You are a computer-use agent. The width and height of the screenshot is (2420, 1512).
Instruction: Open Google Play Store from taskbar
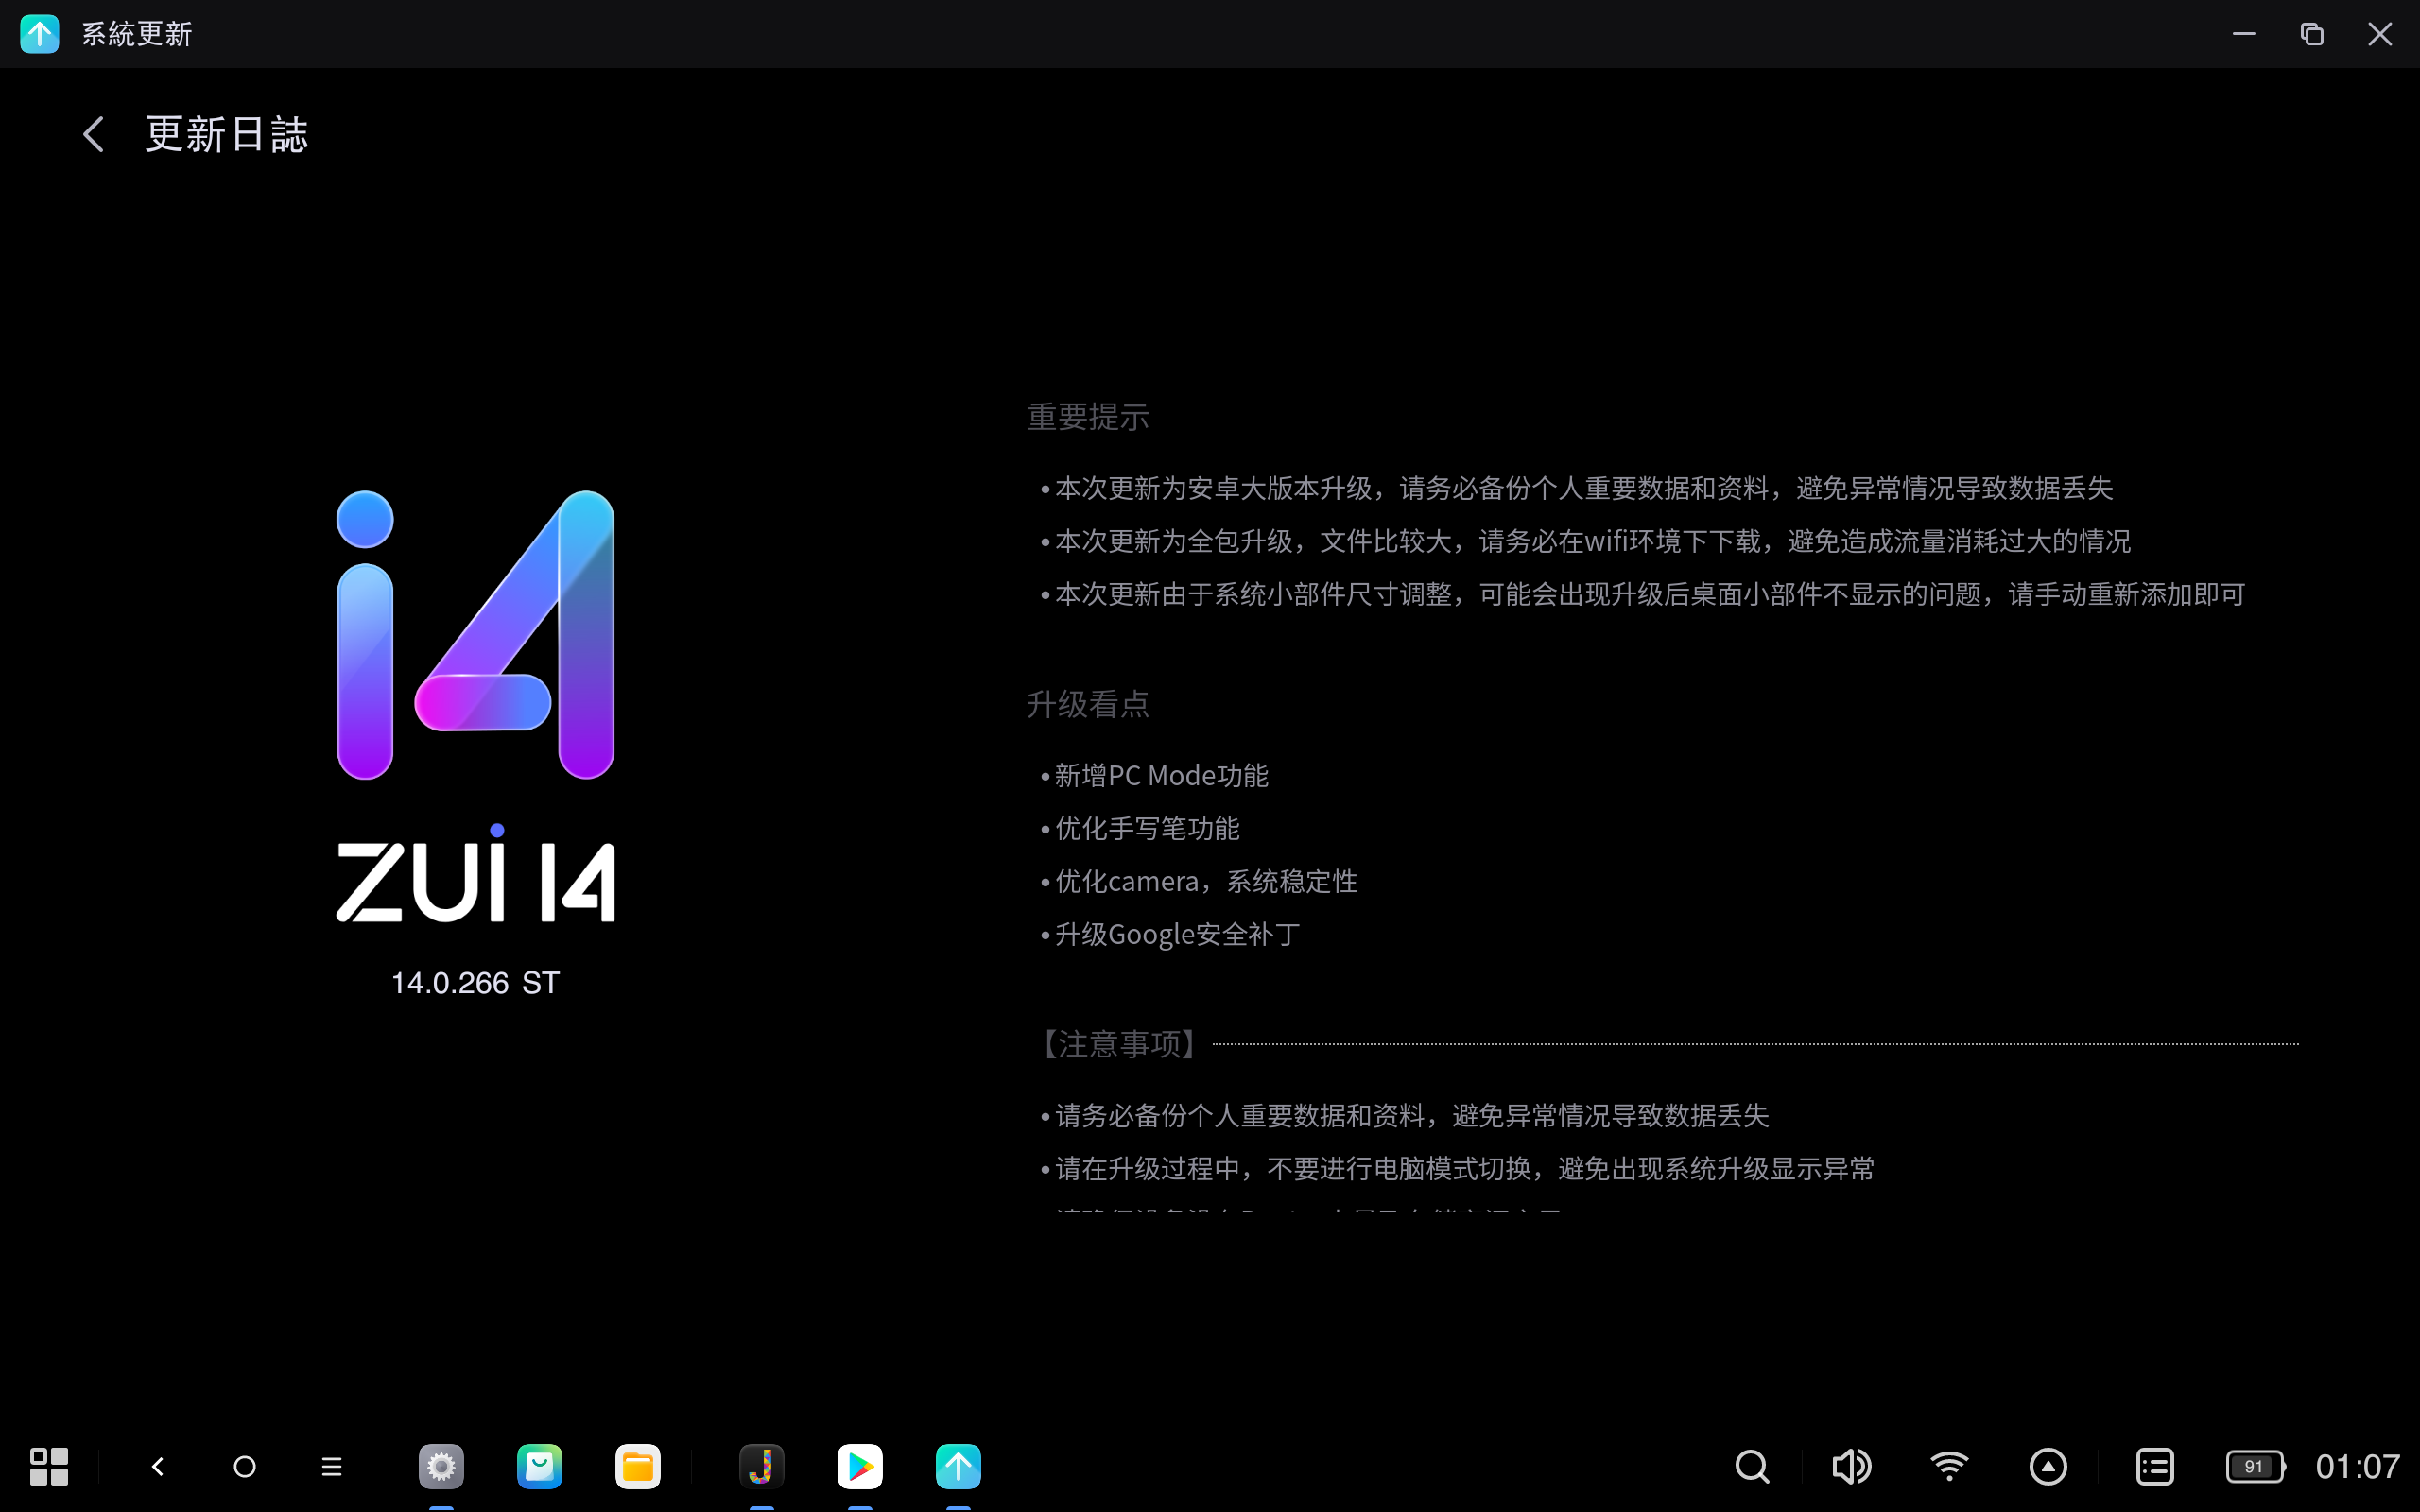(859, 1467)
